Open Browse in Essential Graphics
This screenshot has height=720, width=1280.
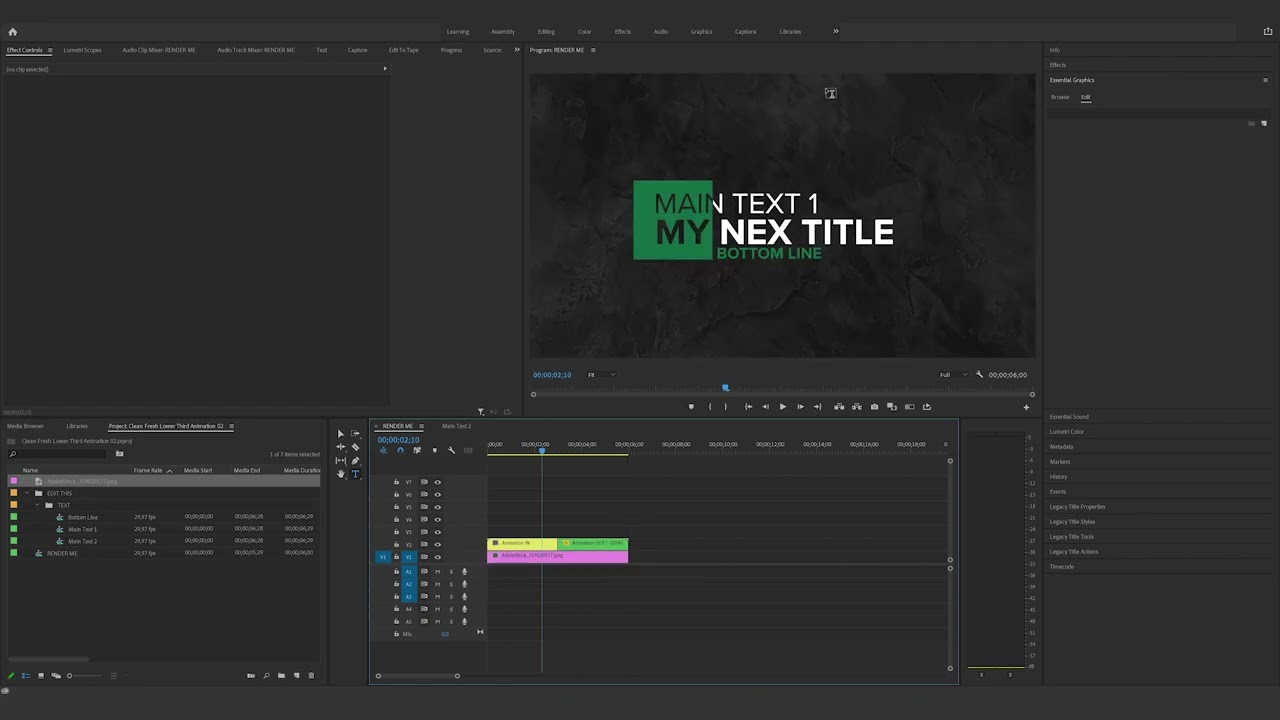click(x=1060, y=97)
